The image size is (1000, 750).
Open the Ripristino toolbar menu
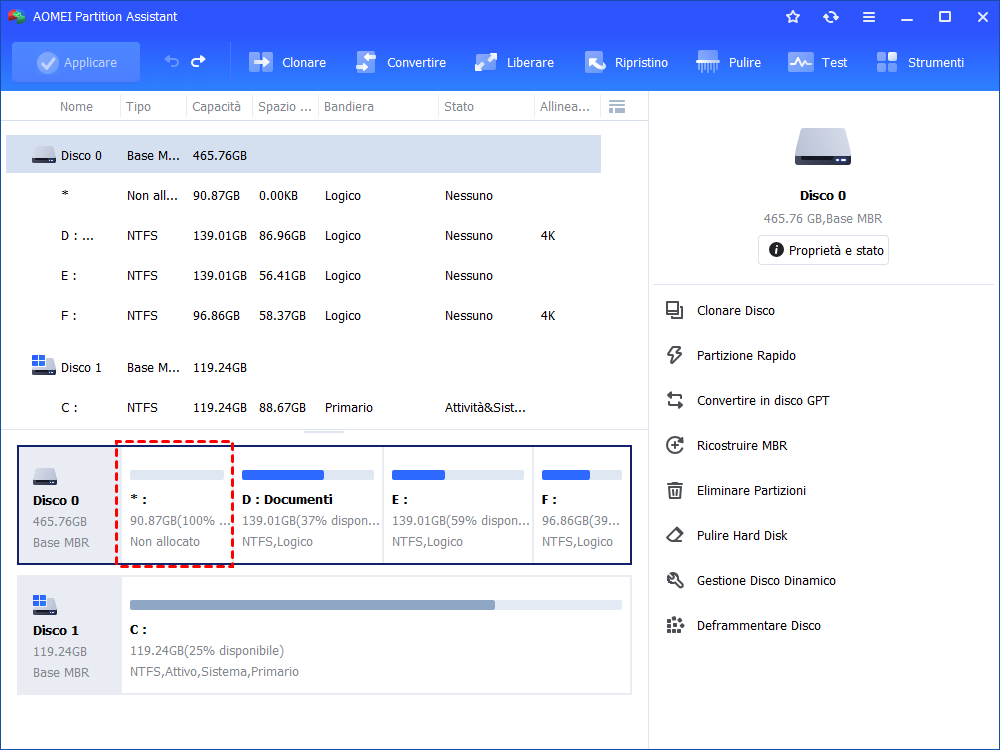pyautogui.click(x=626, y=62)
